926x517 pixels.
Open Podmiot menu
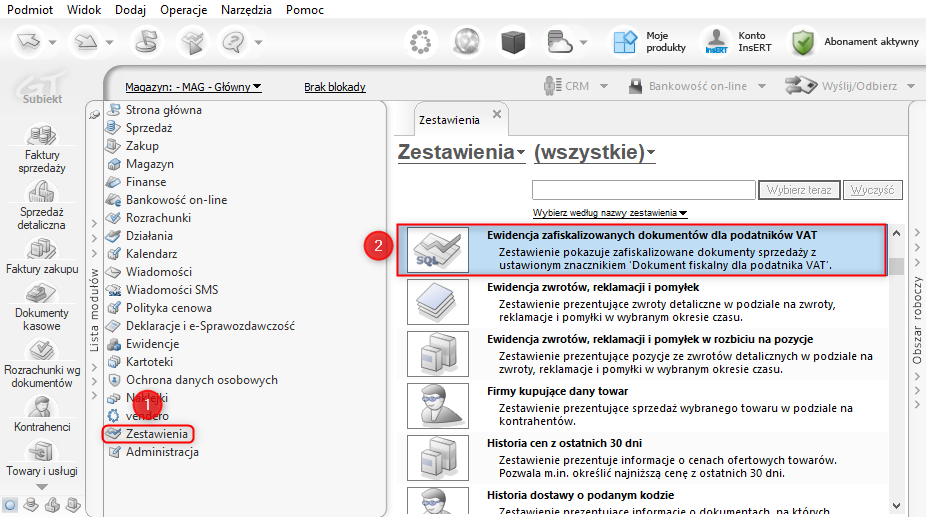click(30, 10)
